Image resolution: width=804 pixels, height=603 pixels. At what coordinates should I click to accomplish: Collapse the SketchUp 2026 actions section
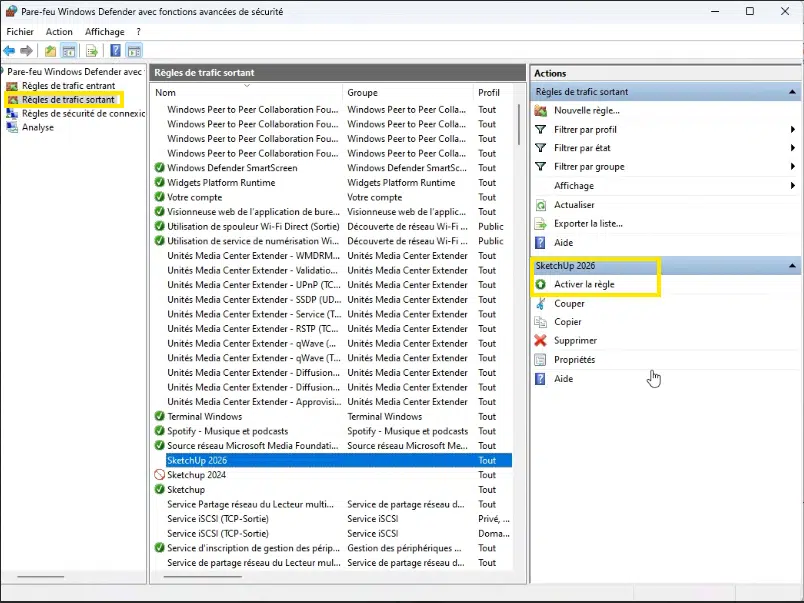click(793, 267)
